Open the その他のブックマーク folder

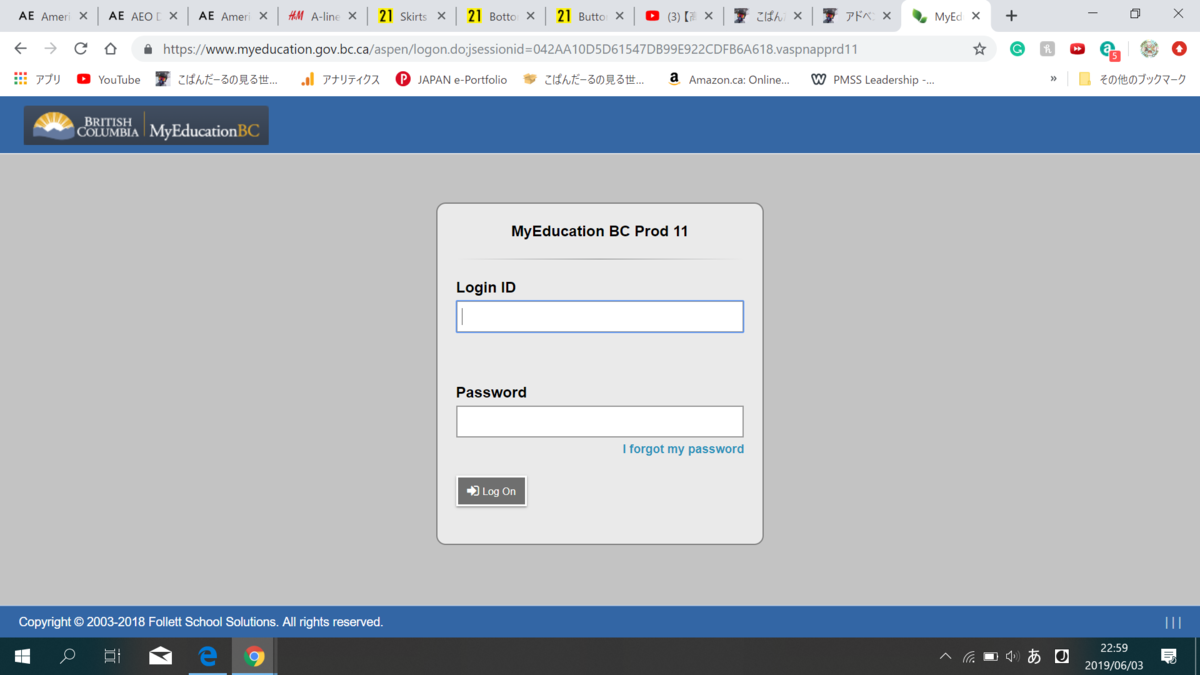1132,79
